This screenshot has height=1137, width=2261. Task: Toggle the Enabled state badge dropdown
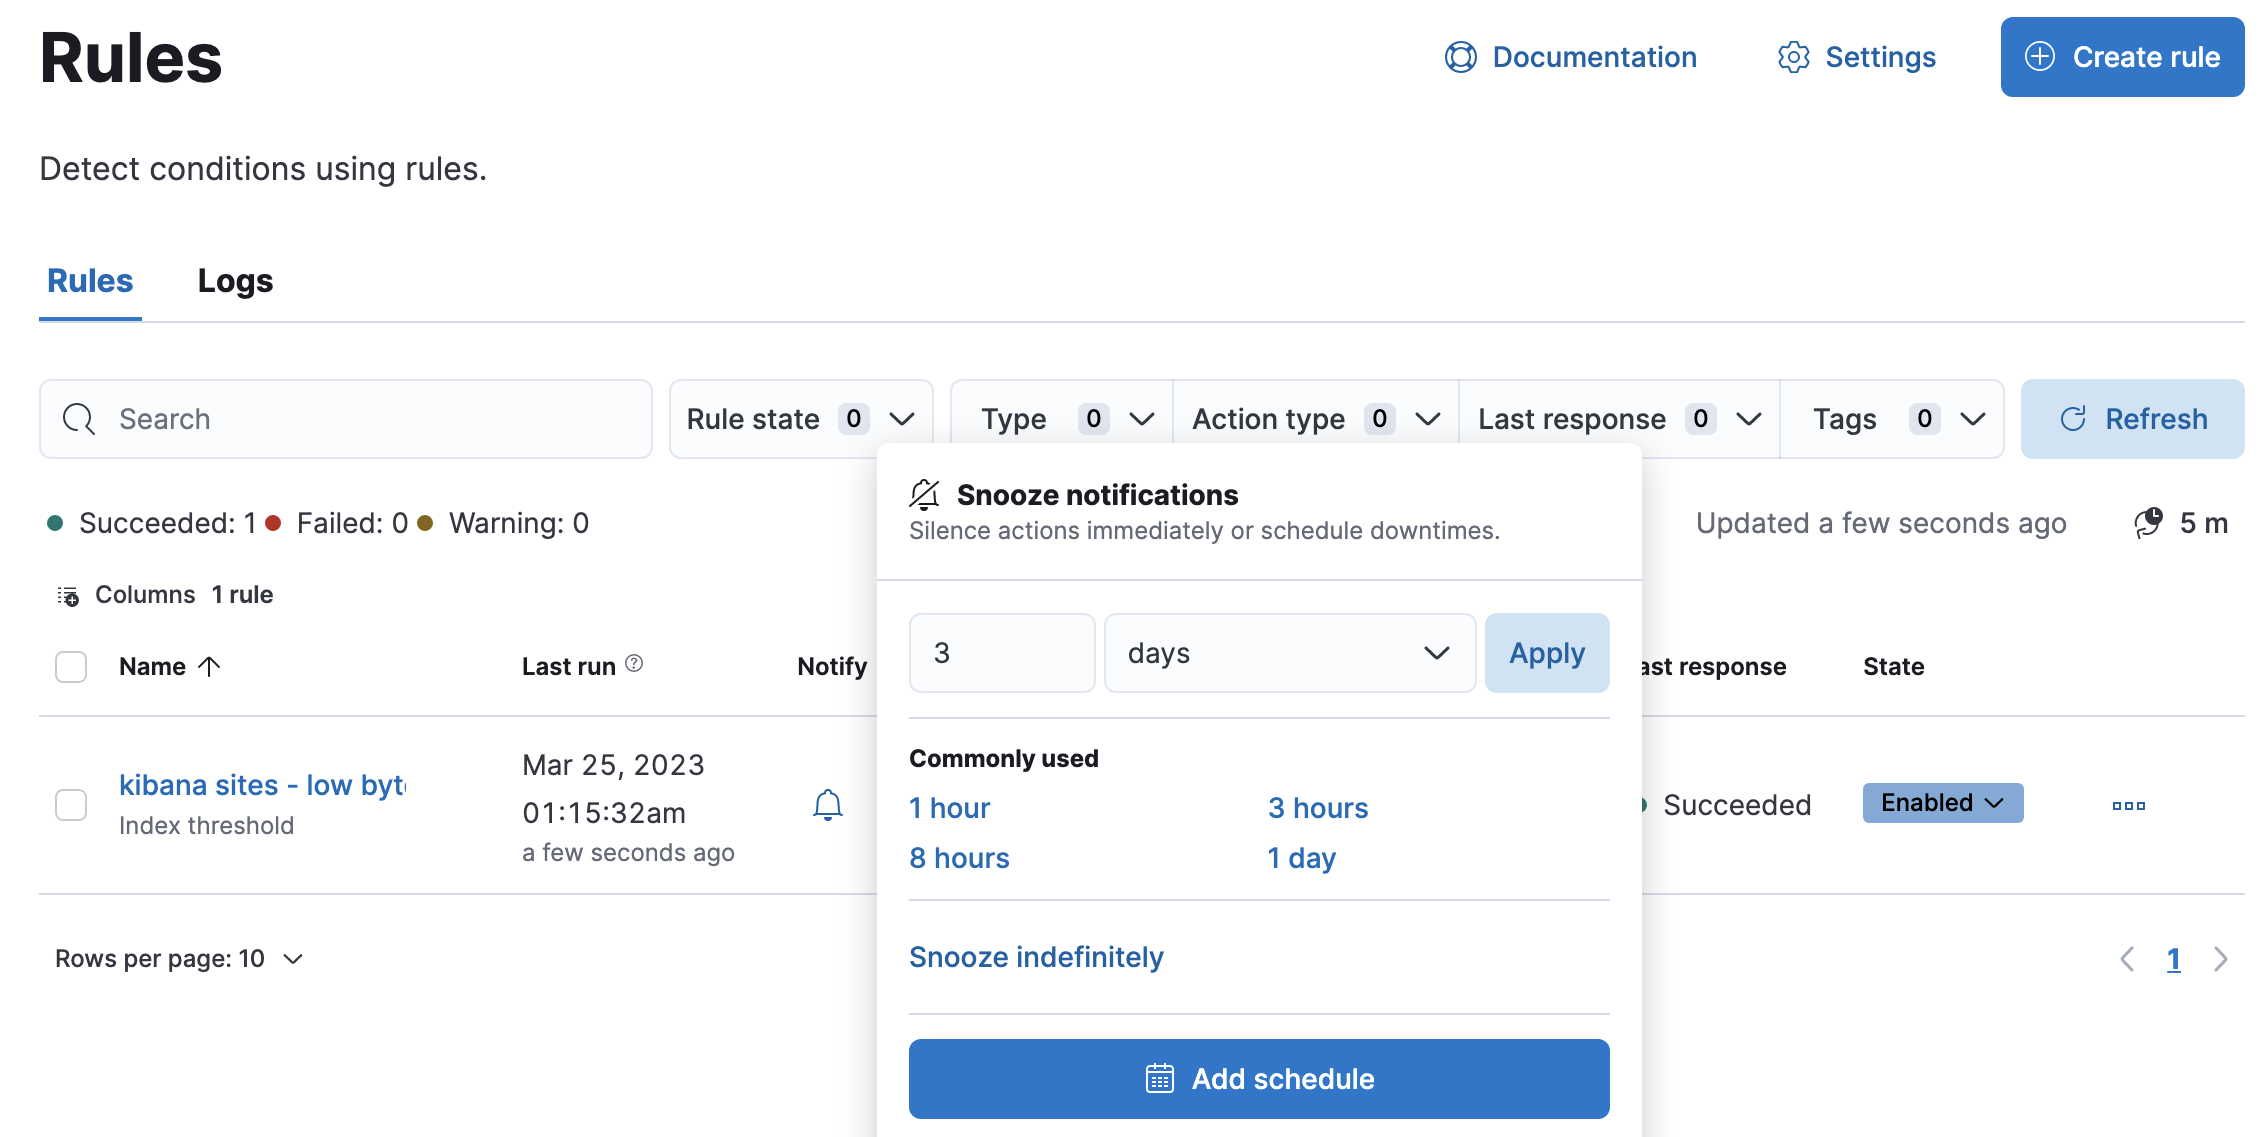tap(1942, 803)
